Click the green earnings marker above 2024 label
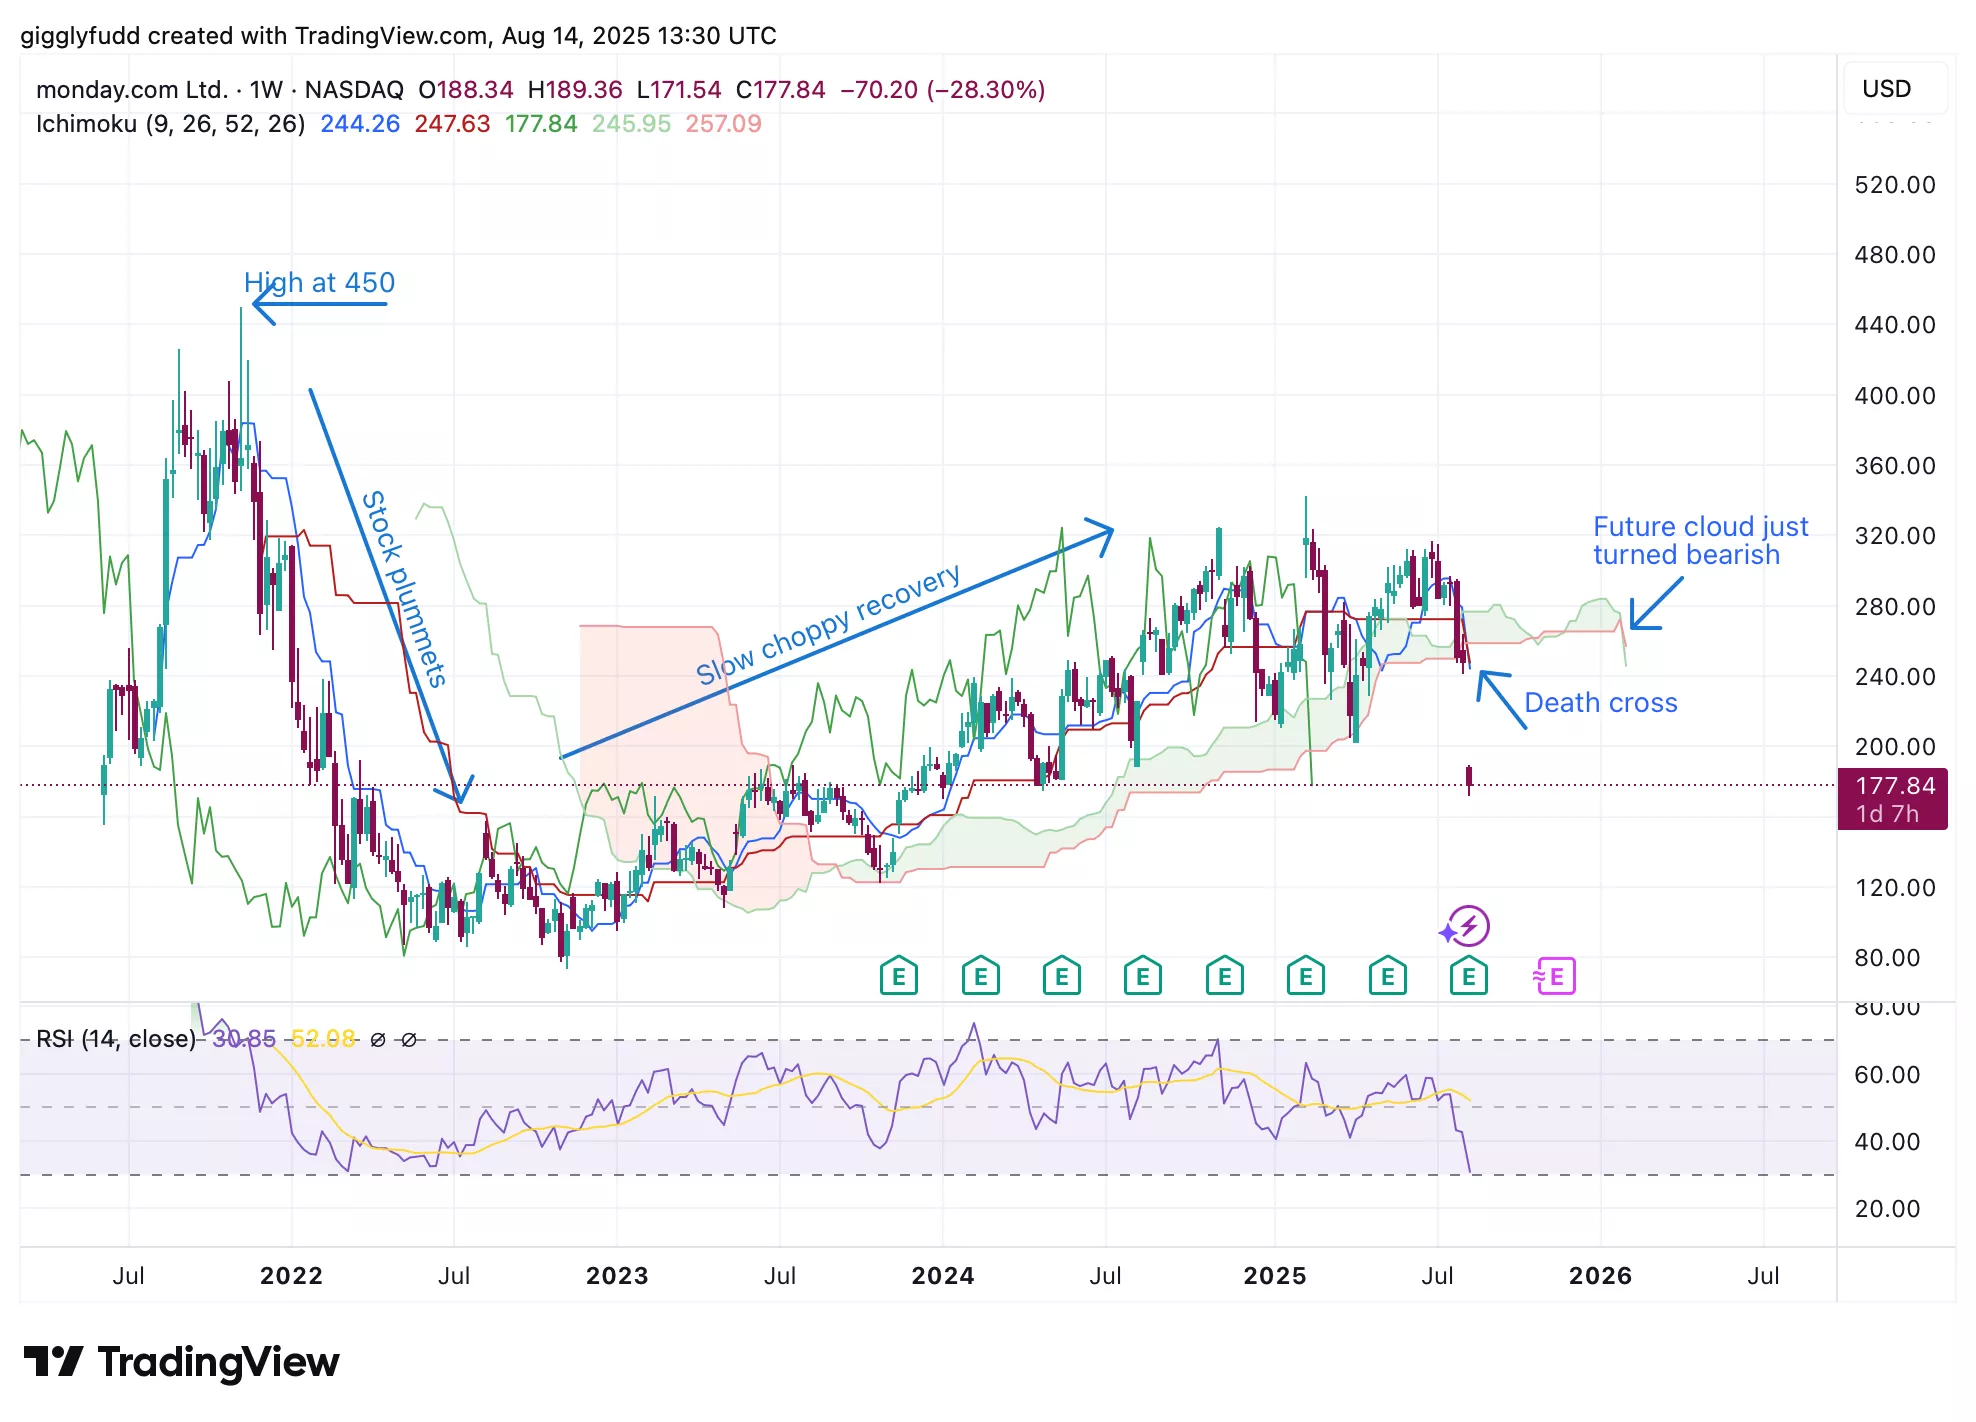Image resolution: width=1976 pixels, height=1422 pixels. coord(980,976)
